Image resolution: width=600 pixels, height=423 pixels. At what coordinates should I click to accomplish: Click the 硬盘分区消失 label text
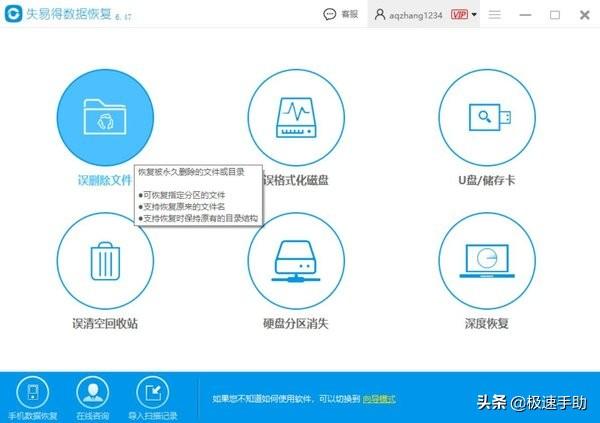click(x=296, y=323)
